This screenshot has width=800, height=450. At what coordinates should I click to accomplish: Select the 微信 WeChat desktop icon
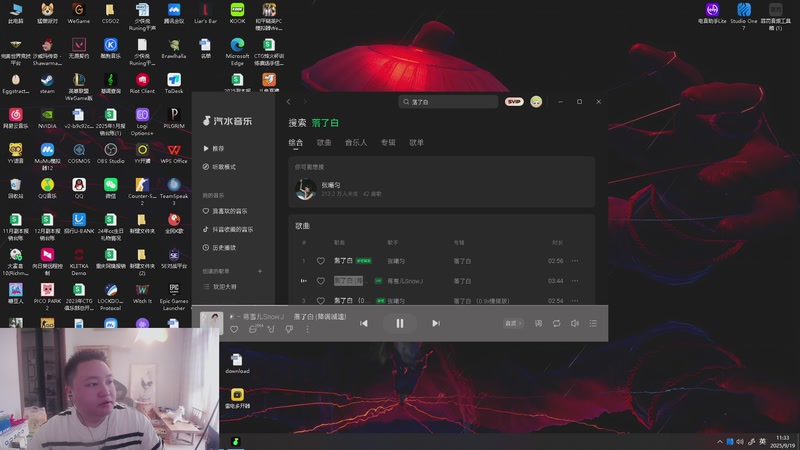click(110, 188)
